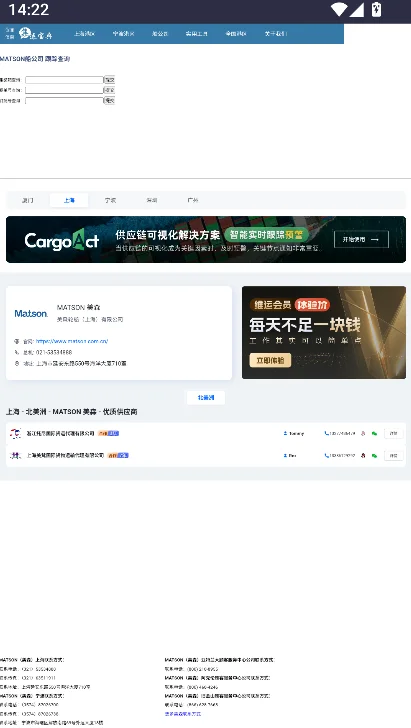Click the company logo of the 上海 supplier row
Viewport: 411px width, 728px height.
[x=16, y=456]
